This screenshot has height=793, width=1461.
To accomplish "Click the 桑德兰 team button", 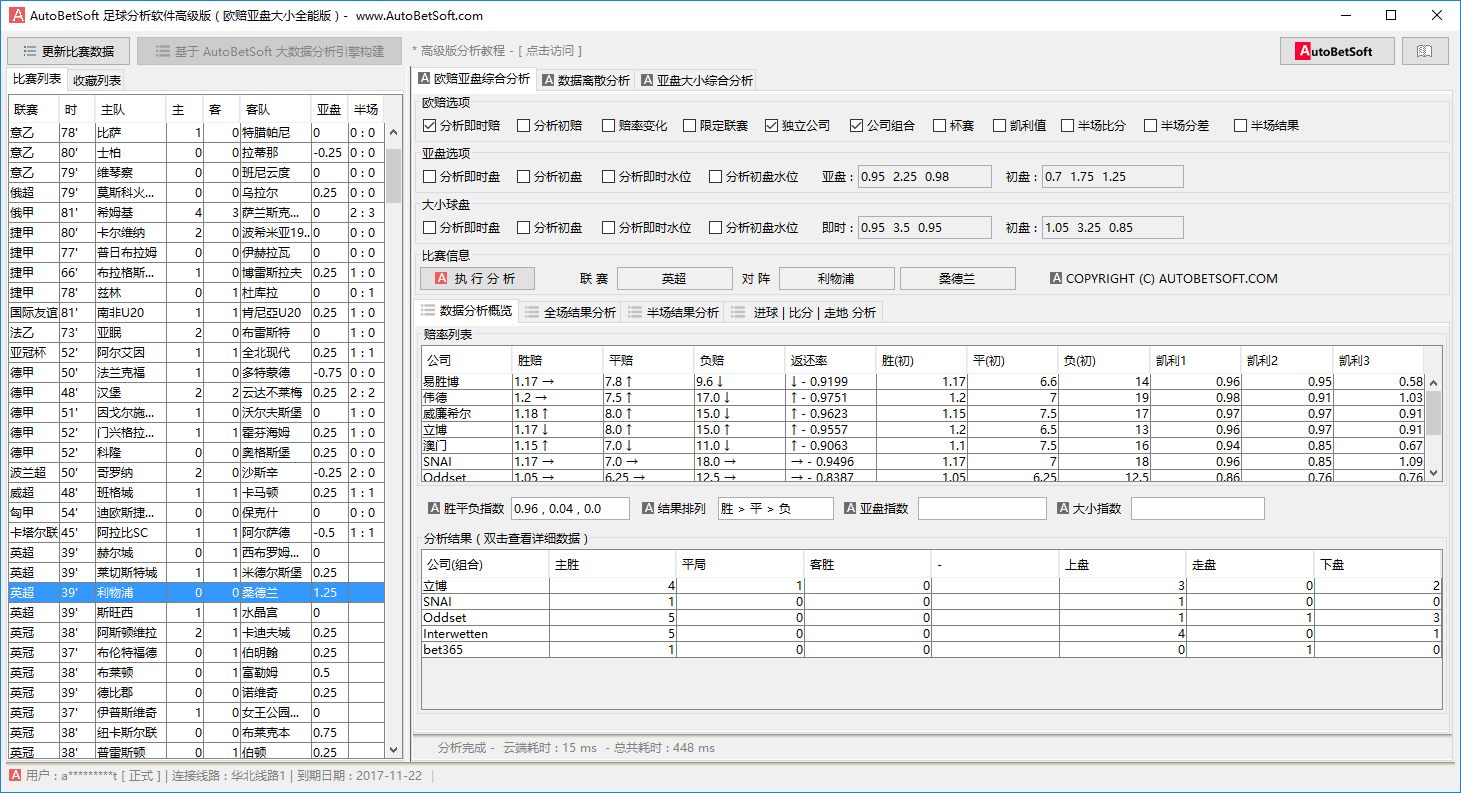I will (x=957, y=278).
